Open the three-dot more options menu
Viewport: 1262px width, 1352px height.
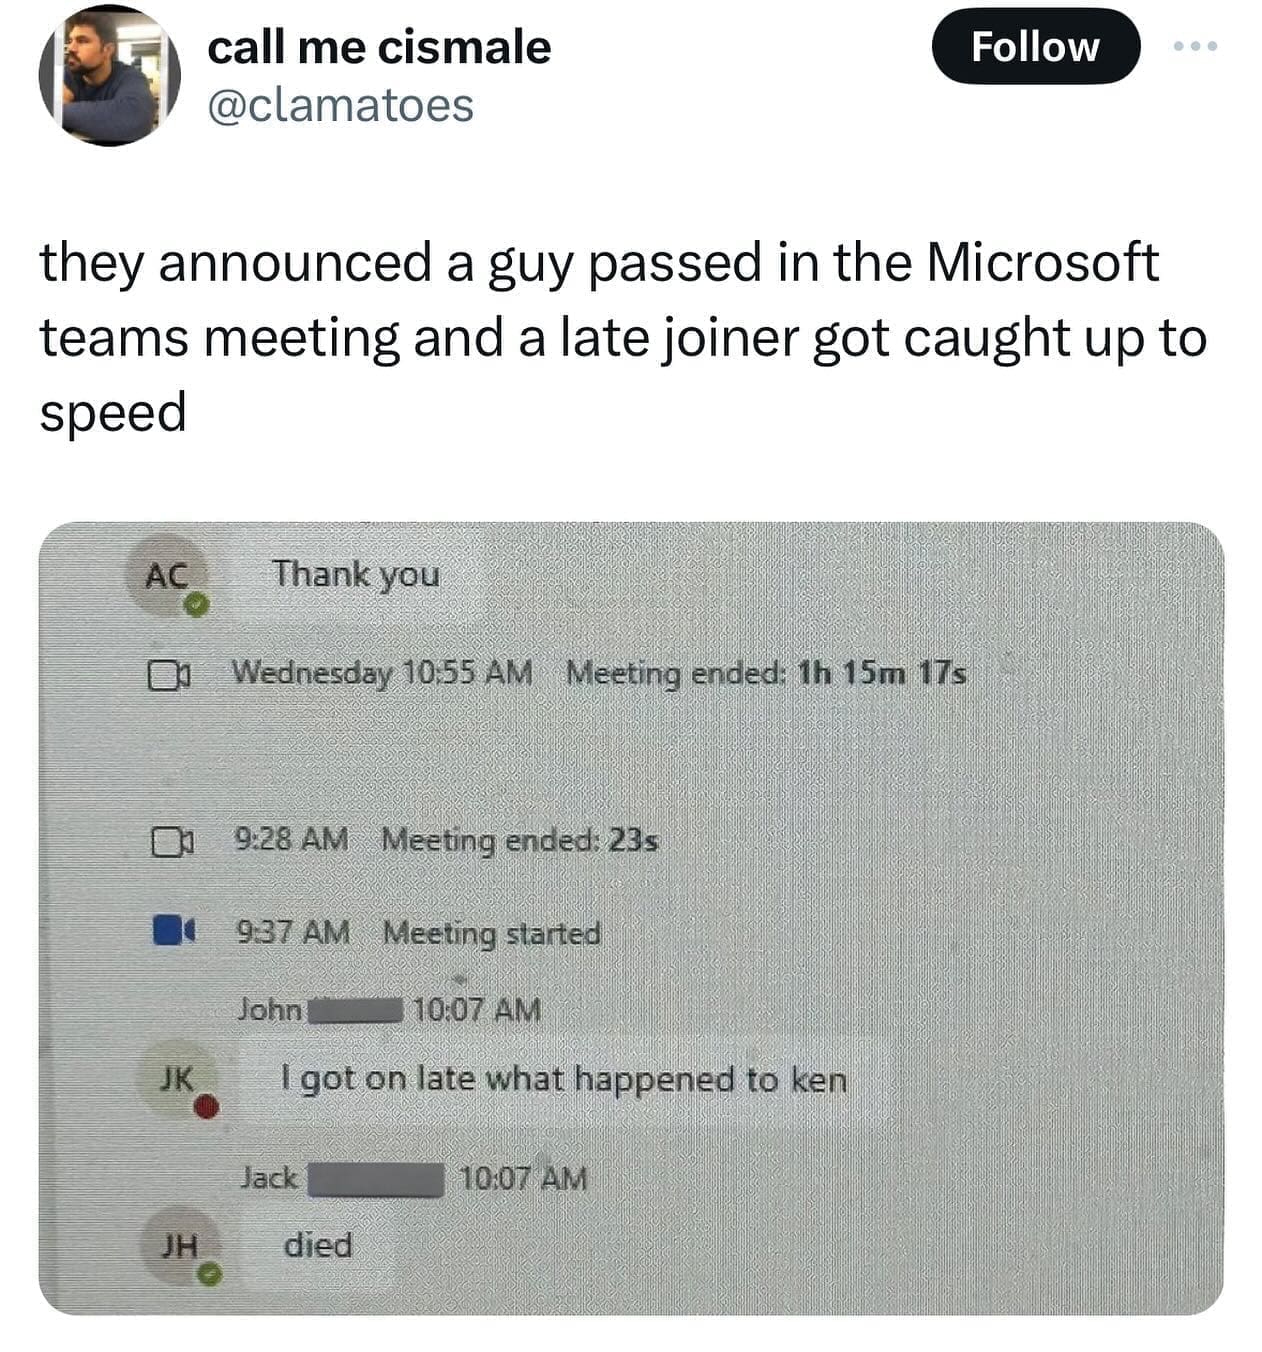click(1197, 46)
